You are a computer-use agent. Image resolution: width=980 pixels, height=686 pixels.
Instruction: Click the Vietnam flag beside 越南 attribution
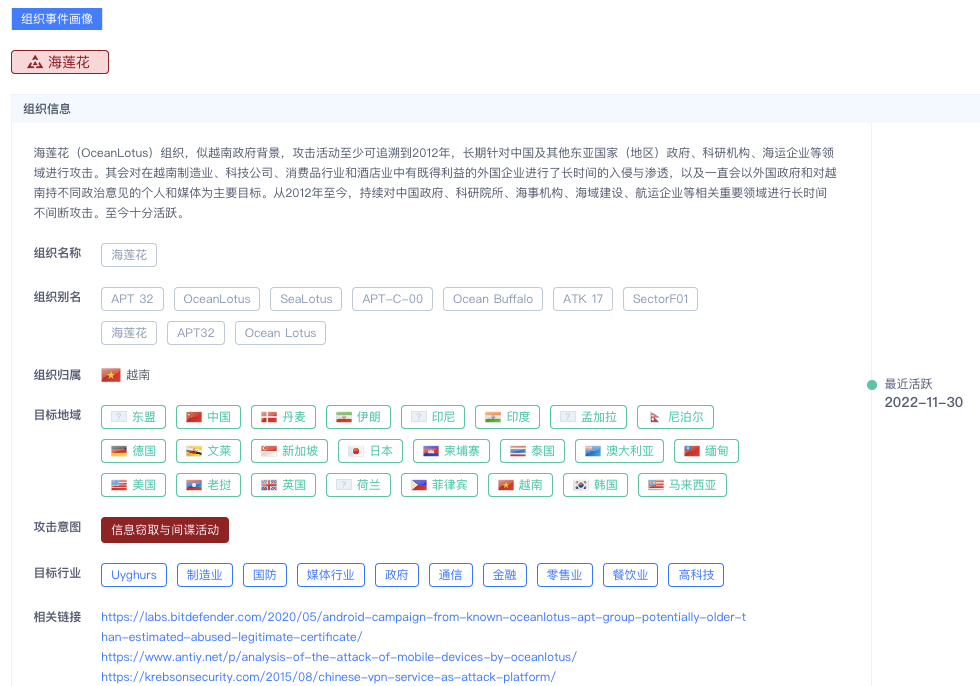click(111, 375)
